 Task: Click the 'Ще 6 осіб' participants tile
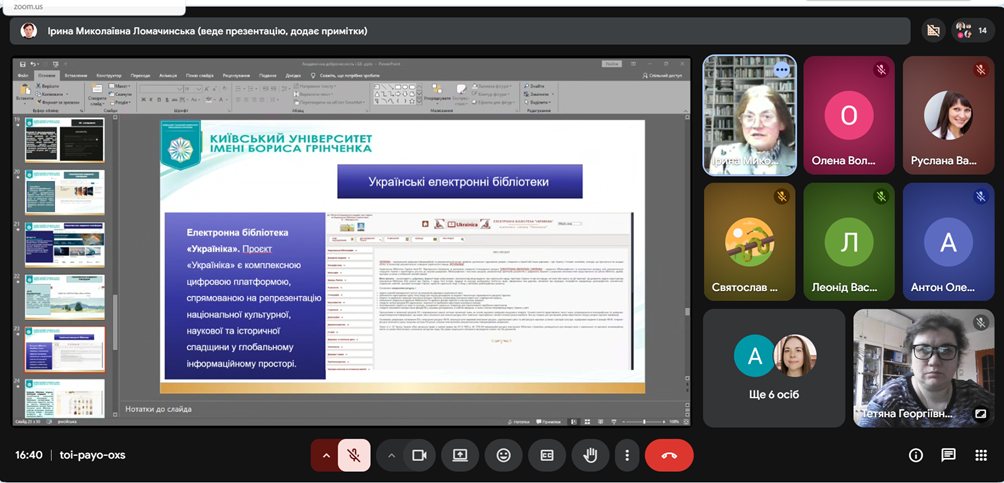point(773,367)
